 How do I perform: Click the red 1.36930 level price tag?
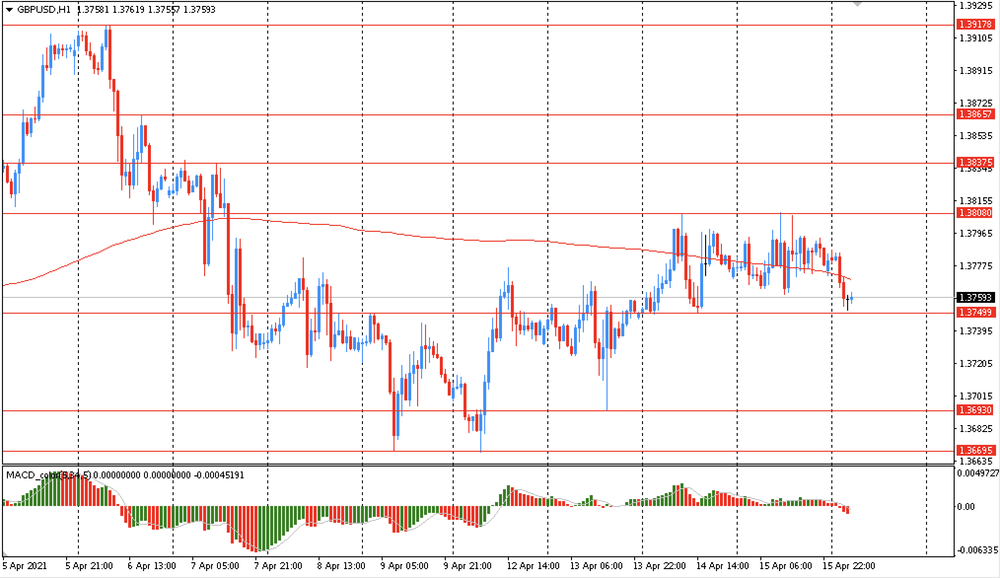pyautogui.click(x=976, y=410)
